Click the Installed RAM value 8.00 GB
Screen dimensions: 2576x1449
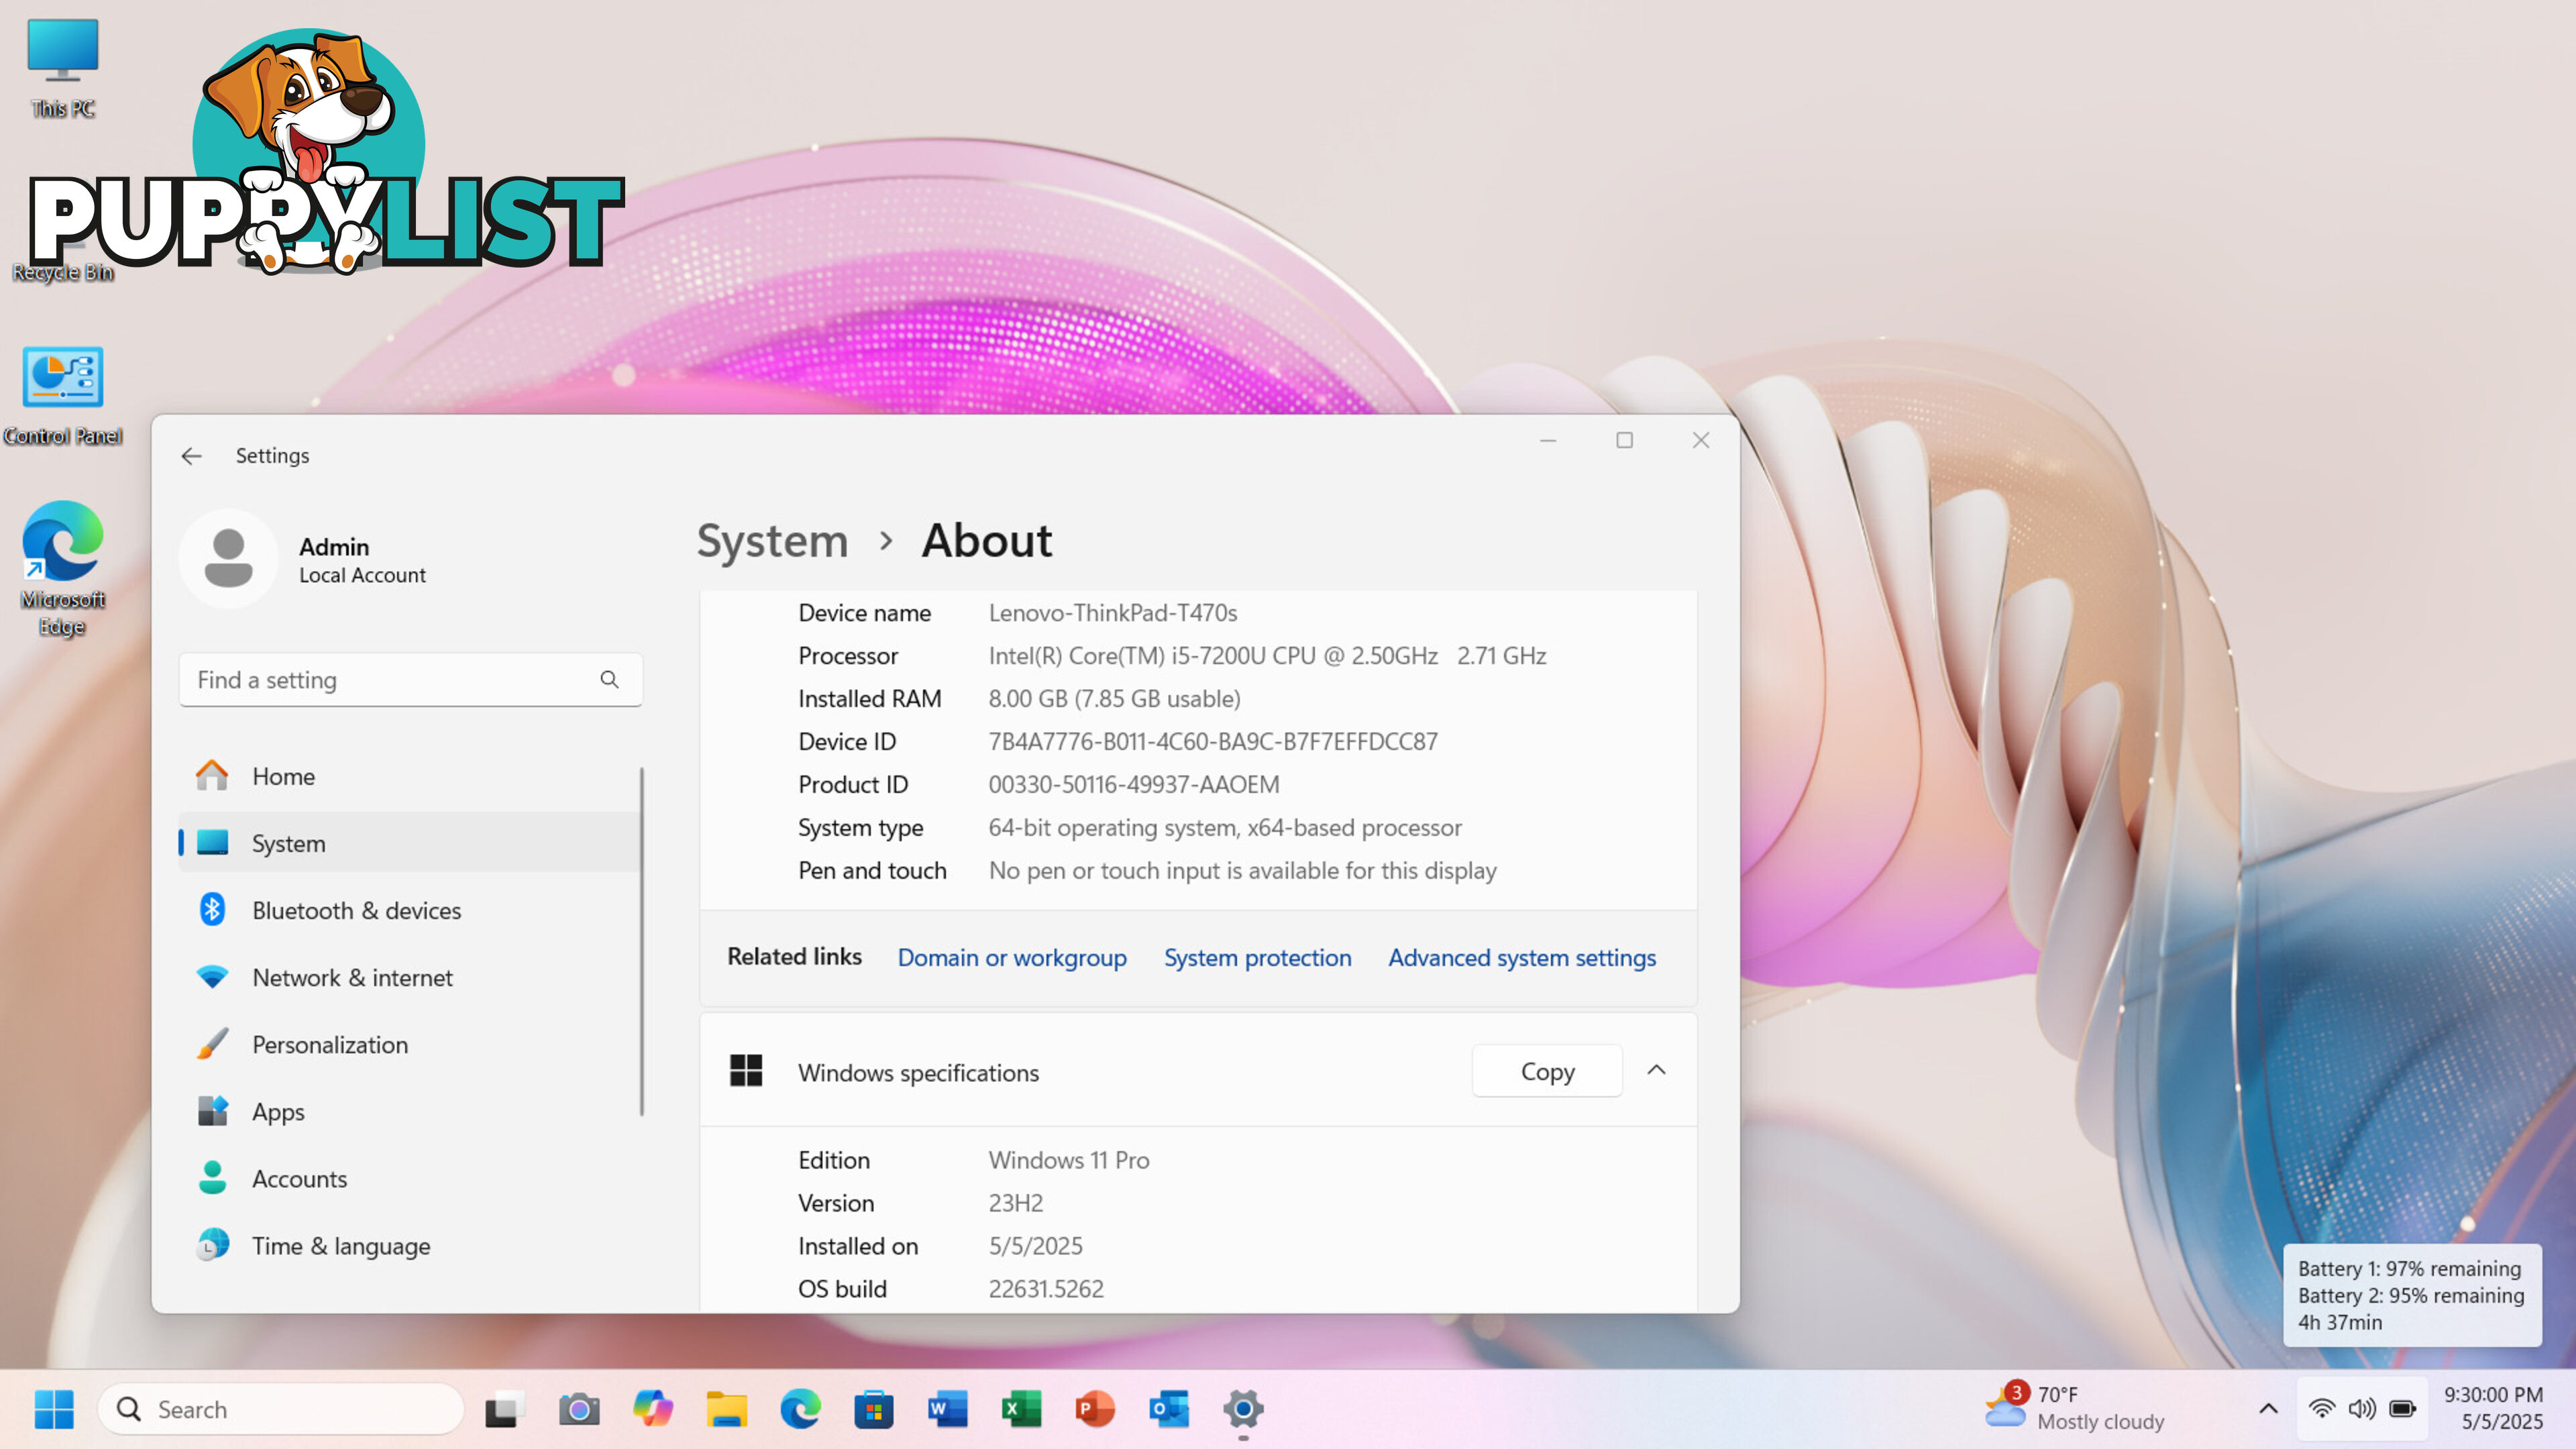pyautogui.click(x=1114, y=699)
